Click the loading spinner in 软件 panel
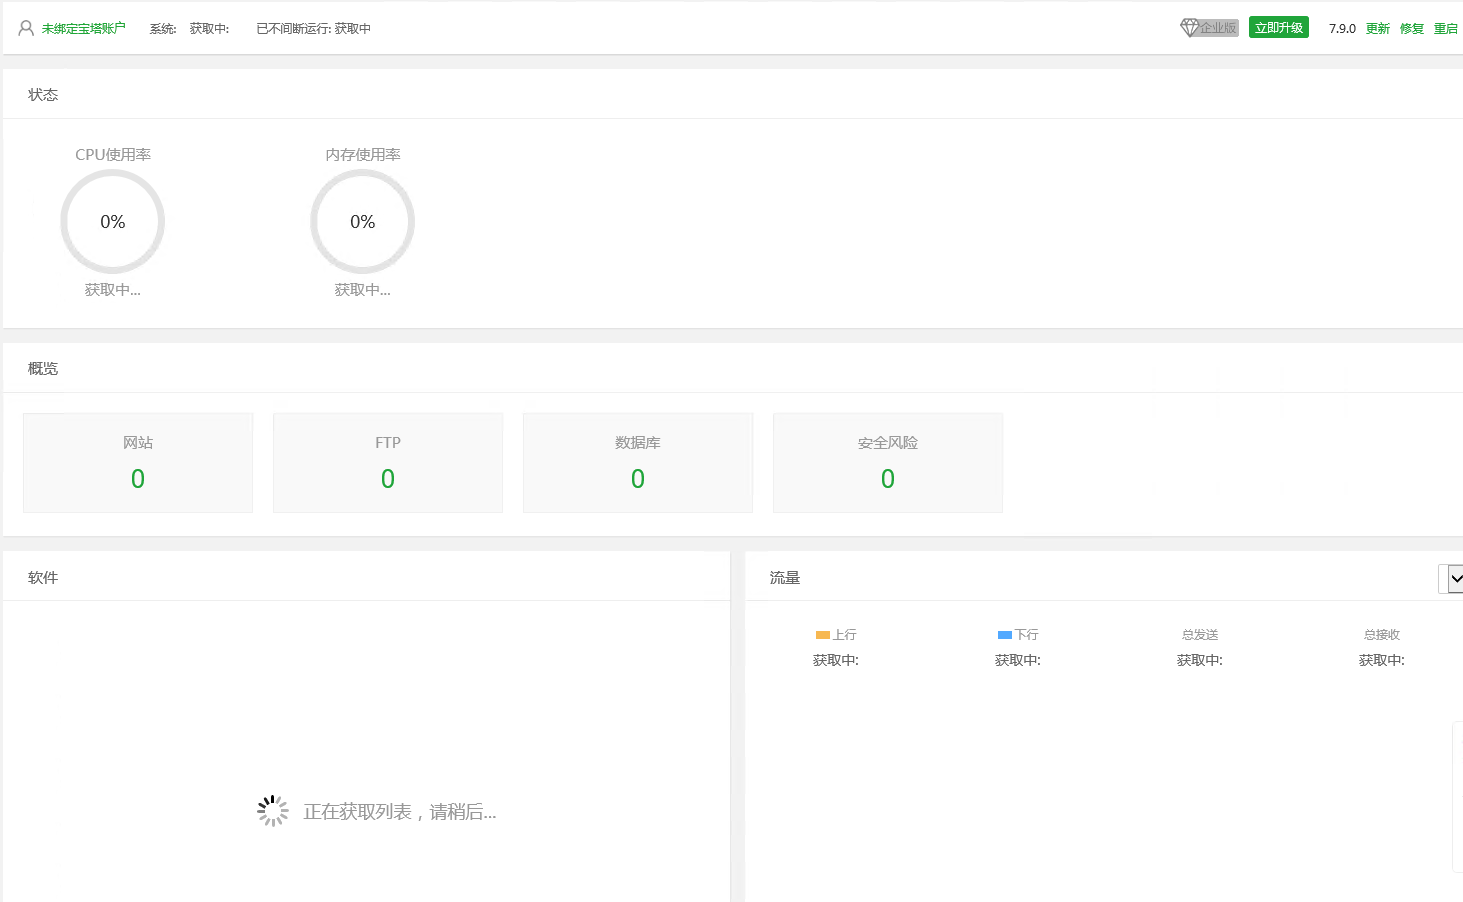Screen dimensions: 1463x902 pyautogui.click(x=273, y=811)
